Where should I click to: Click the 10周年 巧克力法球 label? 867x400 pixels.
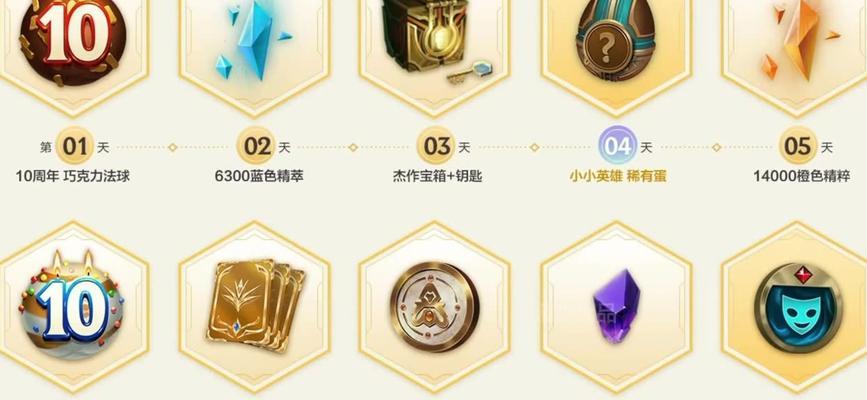pos(73,176)
